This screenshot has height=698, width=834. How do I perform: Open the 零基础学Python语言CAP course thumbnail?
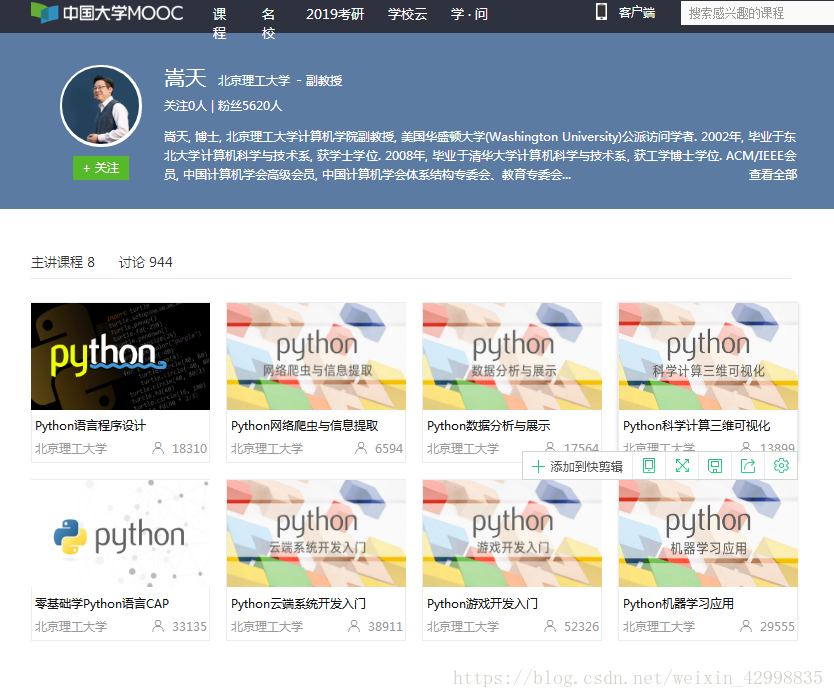point(120,533)
